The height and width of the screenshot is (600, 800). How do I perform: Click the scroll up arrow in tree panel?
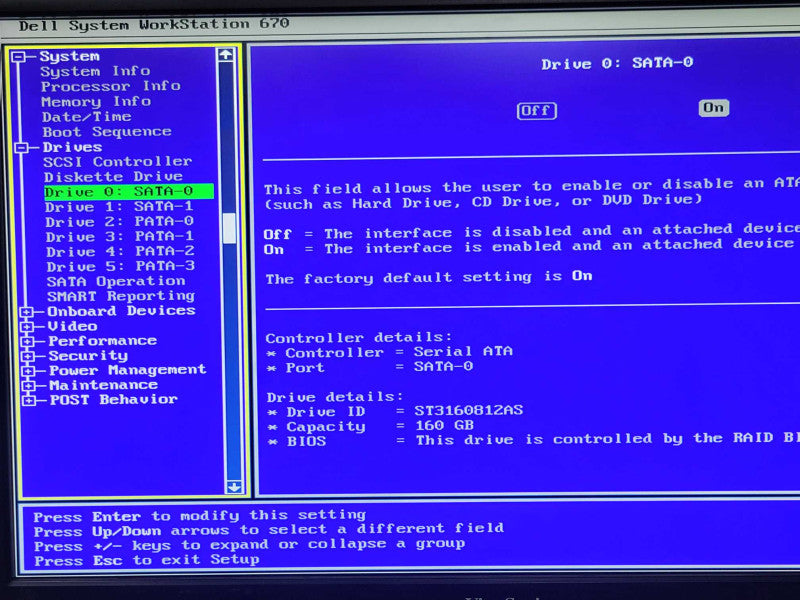click(x=226, y=55)
